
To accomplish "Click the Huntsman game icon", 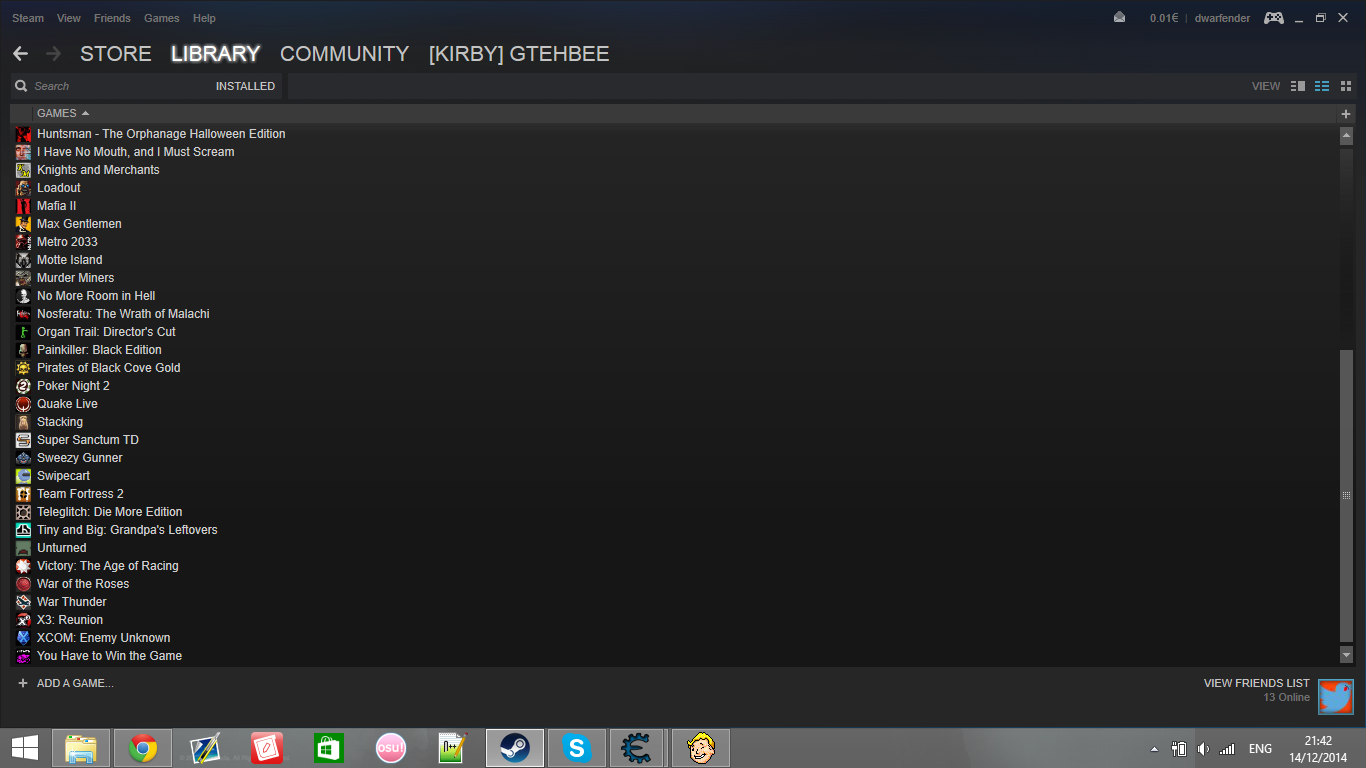I will pos(23,134).
